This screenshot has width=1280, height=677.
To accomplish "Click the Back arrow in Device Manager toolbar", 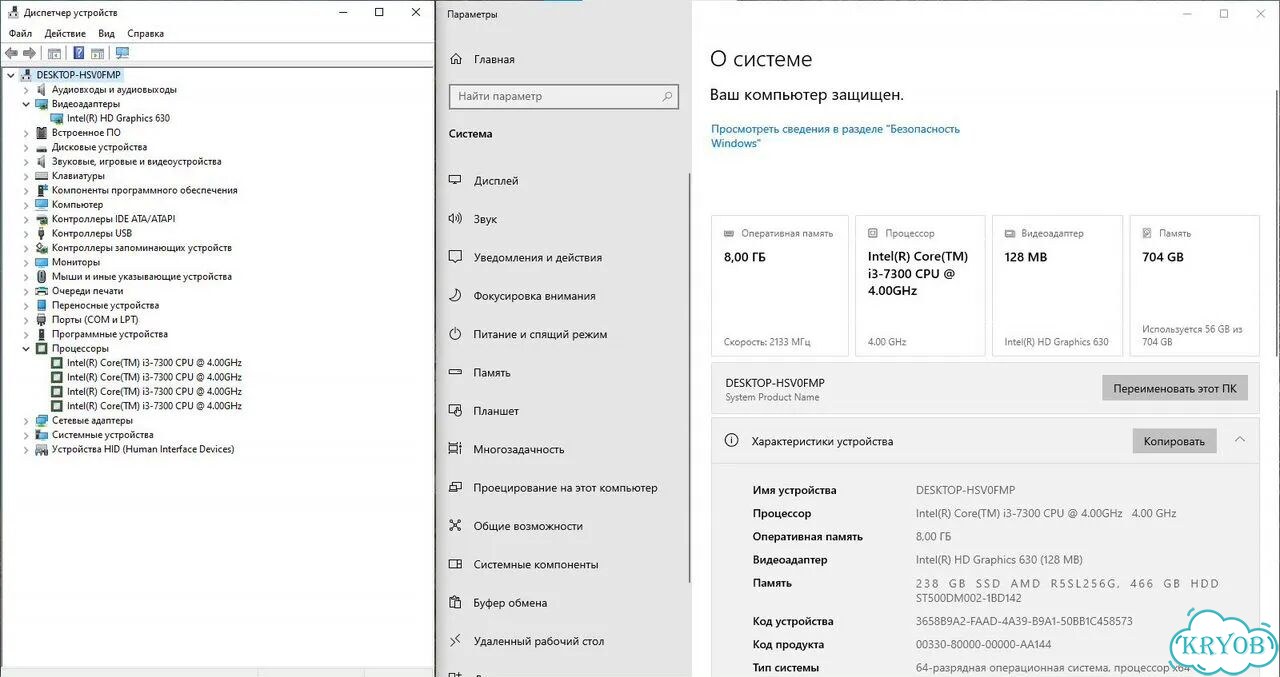I will point(12,53).
